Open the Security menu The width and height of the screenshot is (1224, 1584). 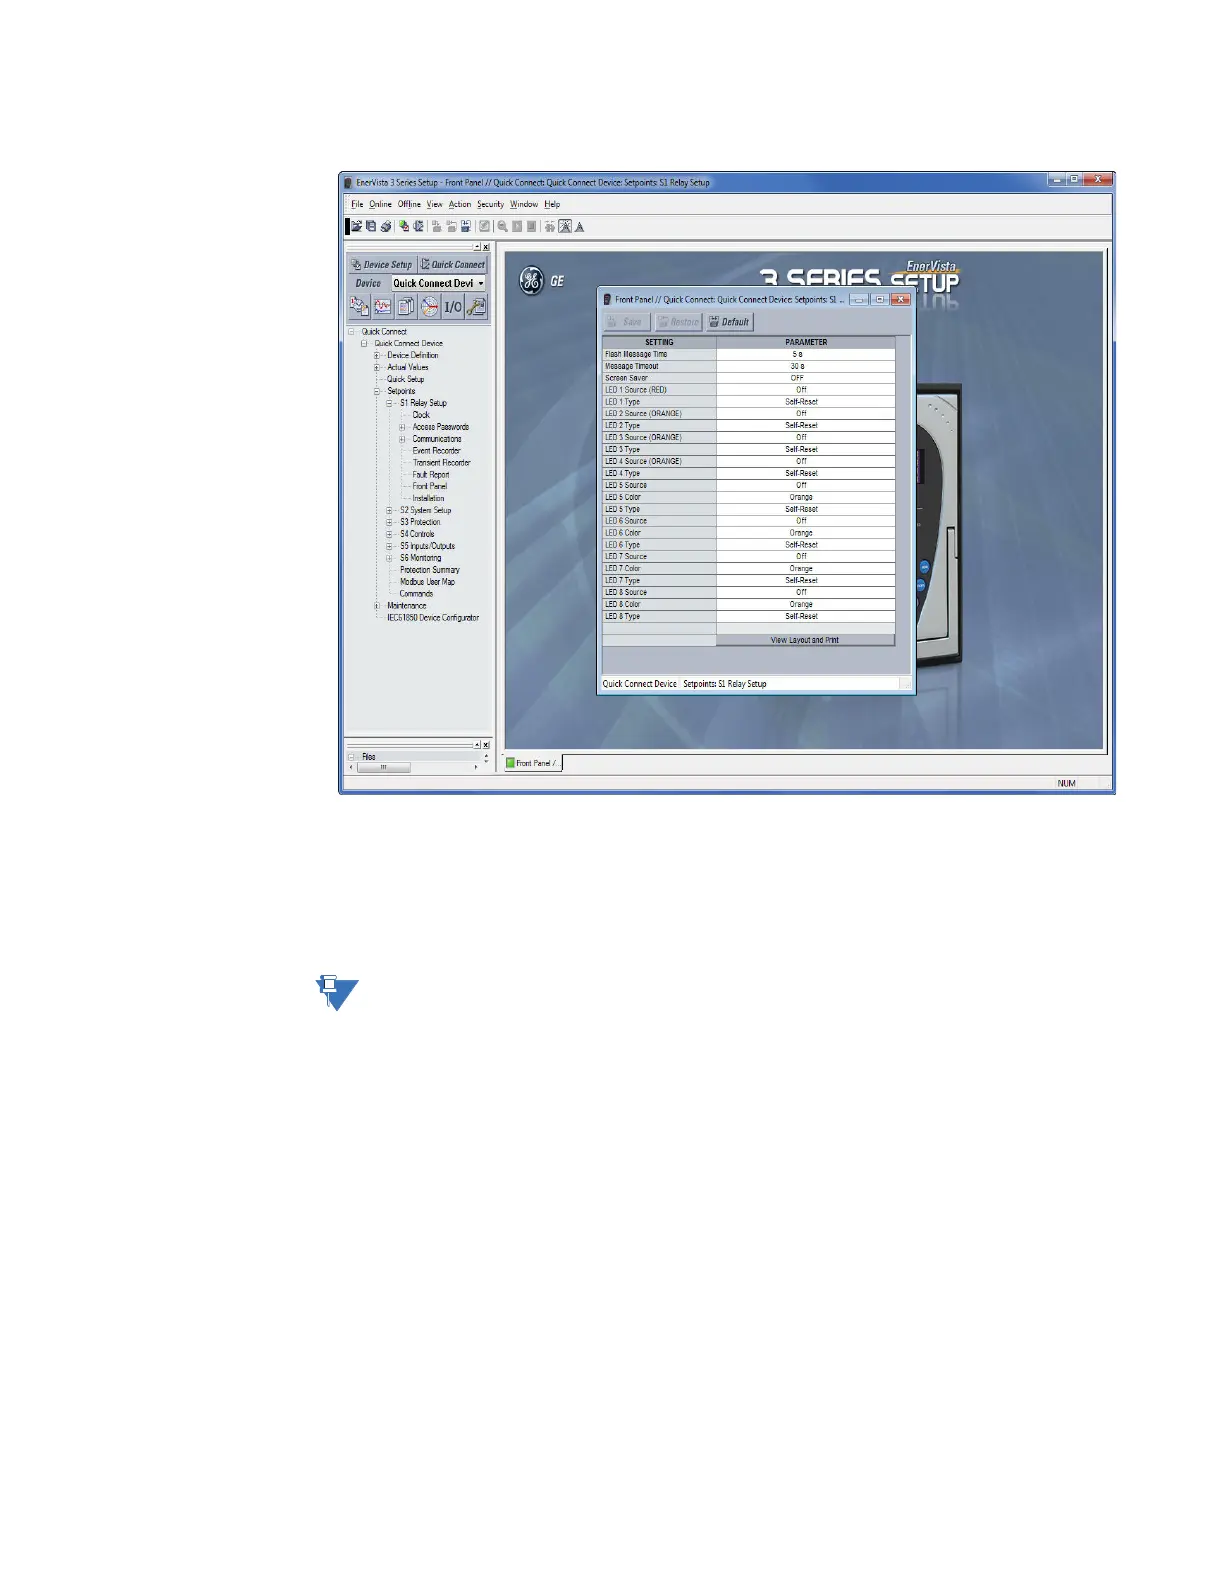pyautogui.click(x=490, y=204)
